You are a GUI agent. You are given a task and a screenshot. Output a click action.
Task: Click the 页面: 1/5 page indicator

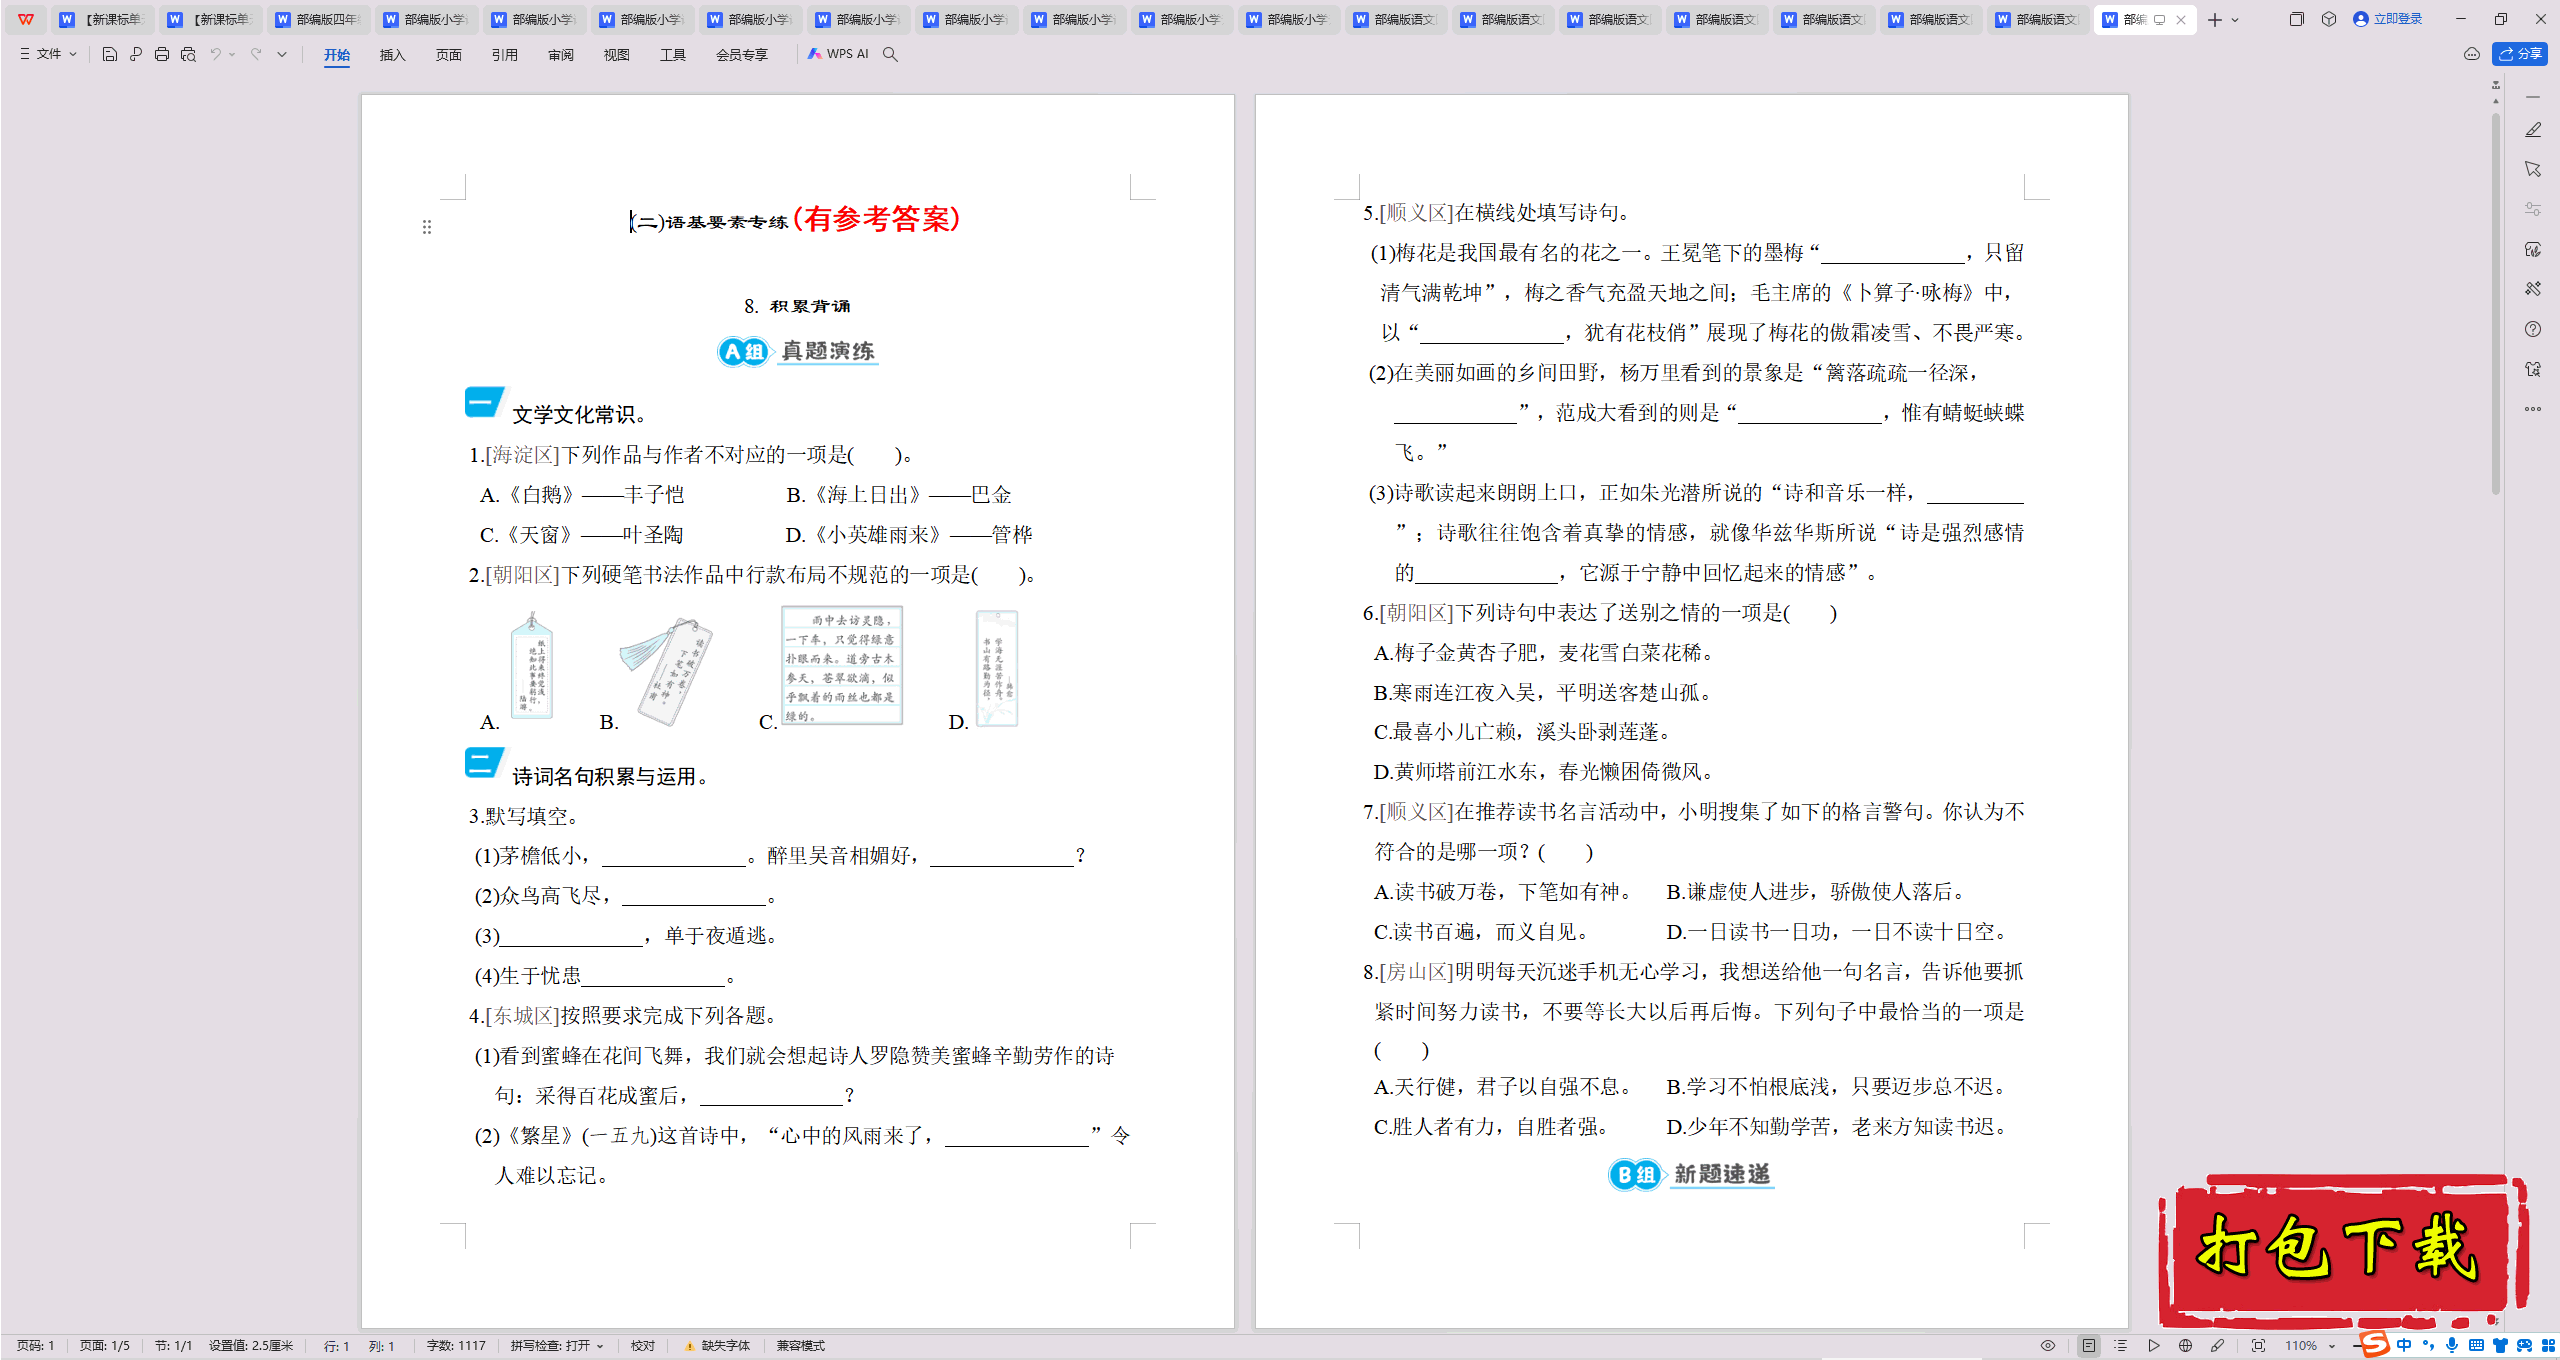(105, 1346)
